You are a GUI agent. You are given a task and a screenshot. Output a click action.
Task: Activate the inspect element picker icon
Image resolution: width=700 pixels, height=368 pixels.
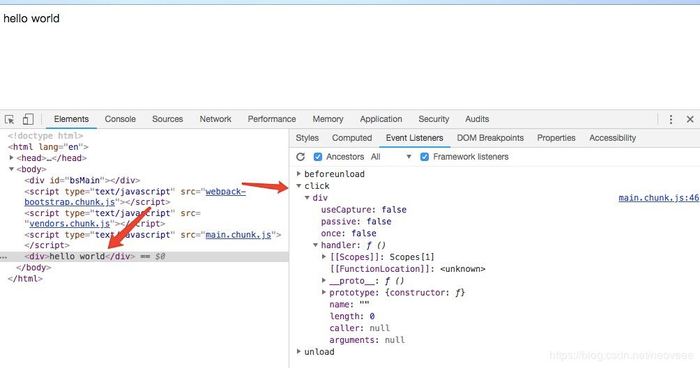(x=9, y=119)
